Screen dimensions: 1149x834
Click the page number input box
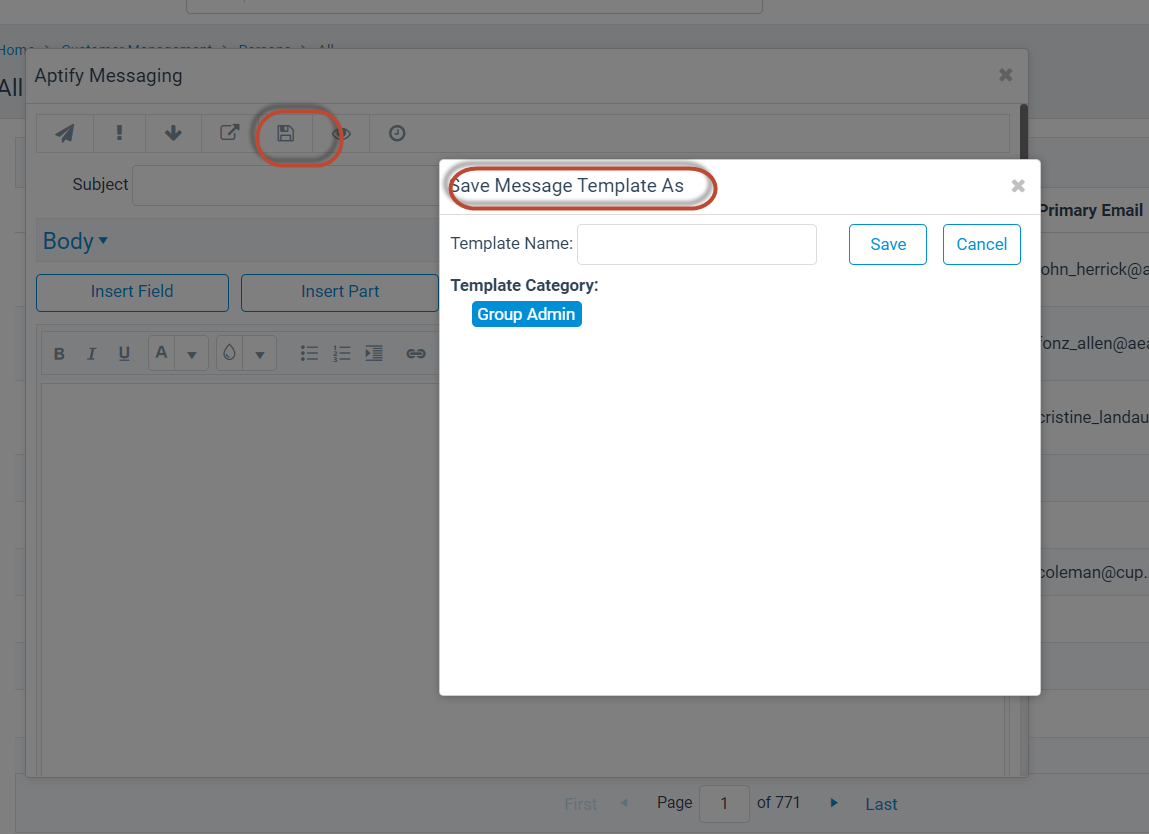click(x=724, y=803)
